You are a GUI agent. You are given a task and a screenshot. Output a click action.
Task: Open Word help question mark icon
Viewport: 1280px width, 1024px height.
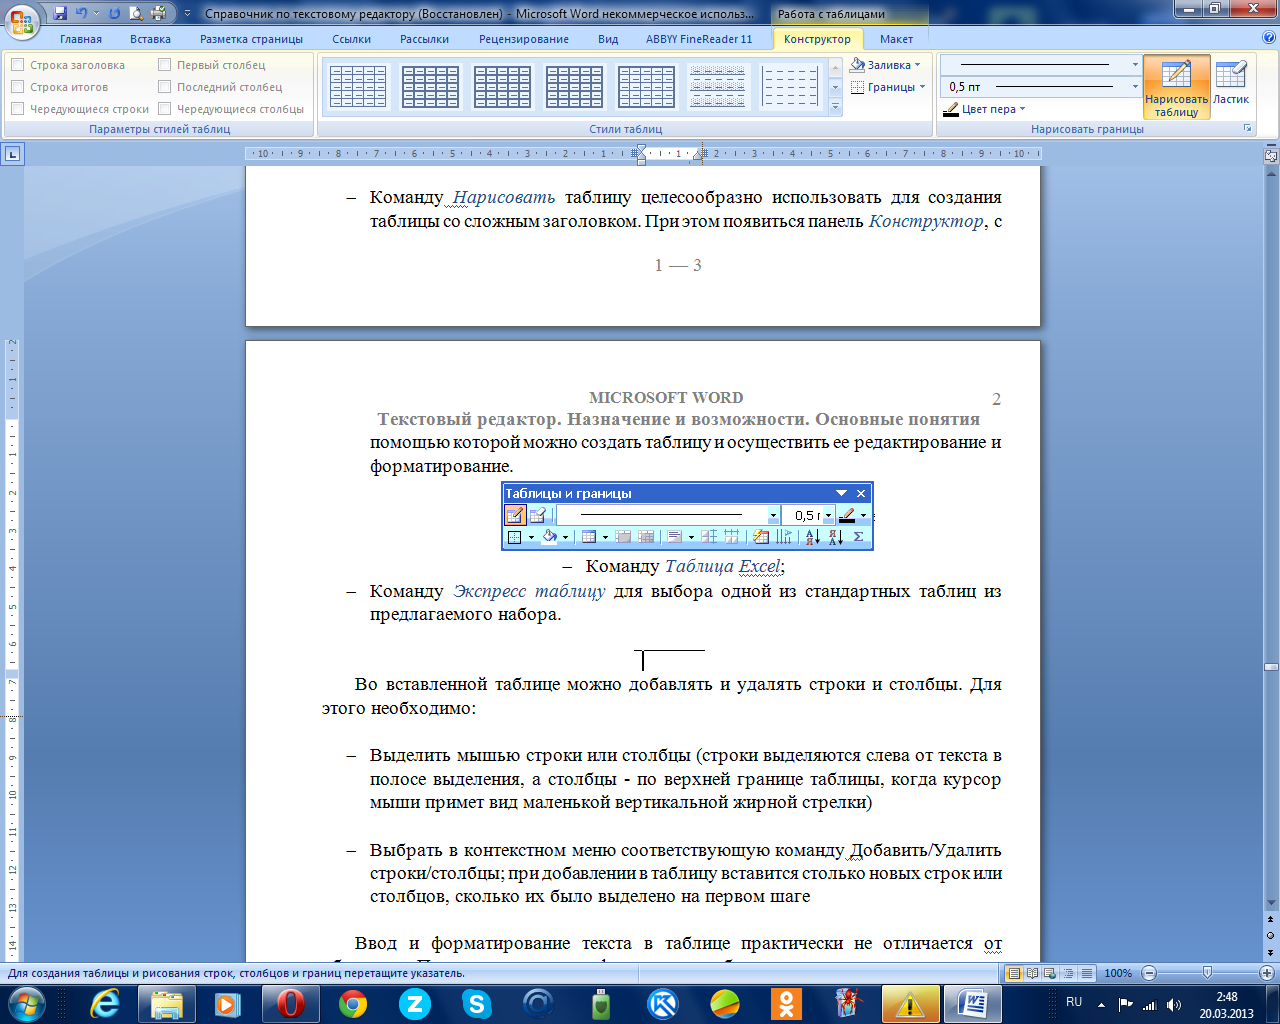1269,39
